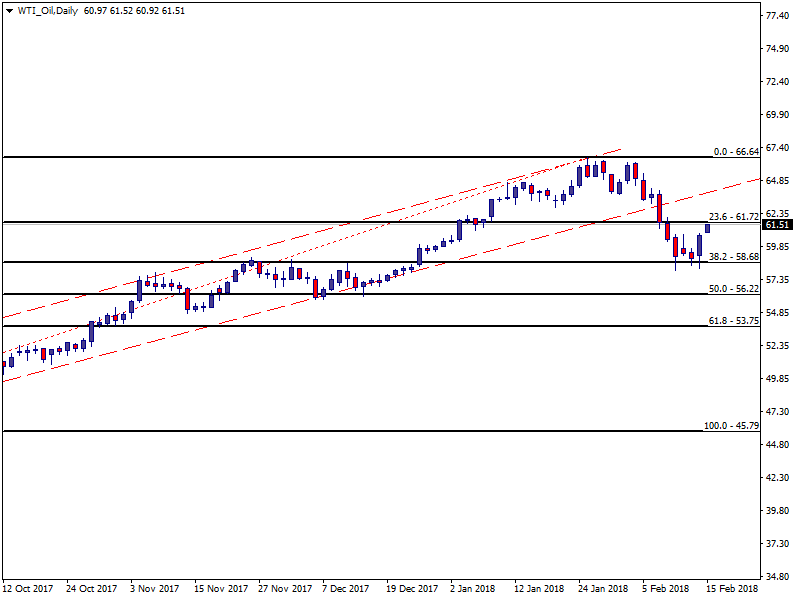Click the 5 Feb 2018 date label
The image size is (800, 600).
click(x=666, y=589)
